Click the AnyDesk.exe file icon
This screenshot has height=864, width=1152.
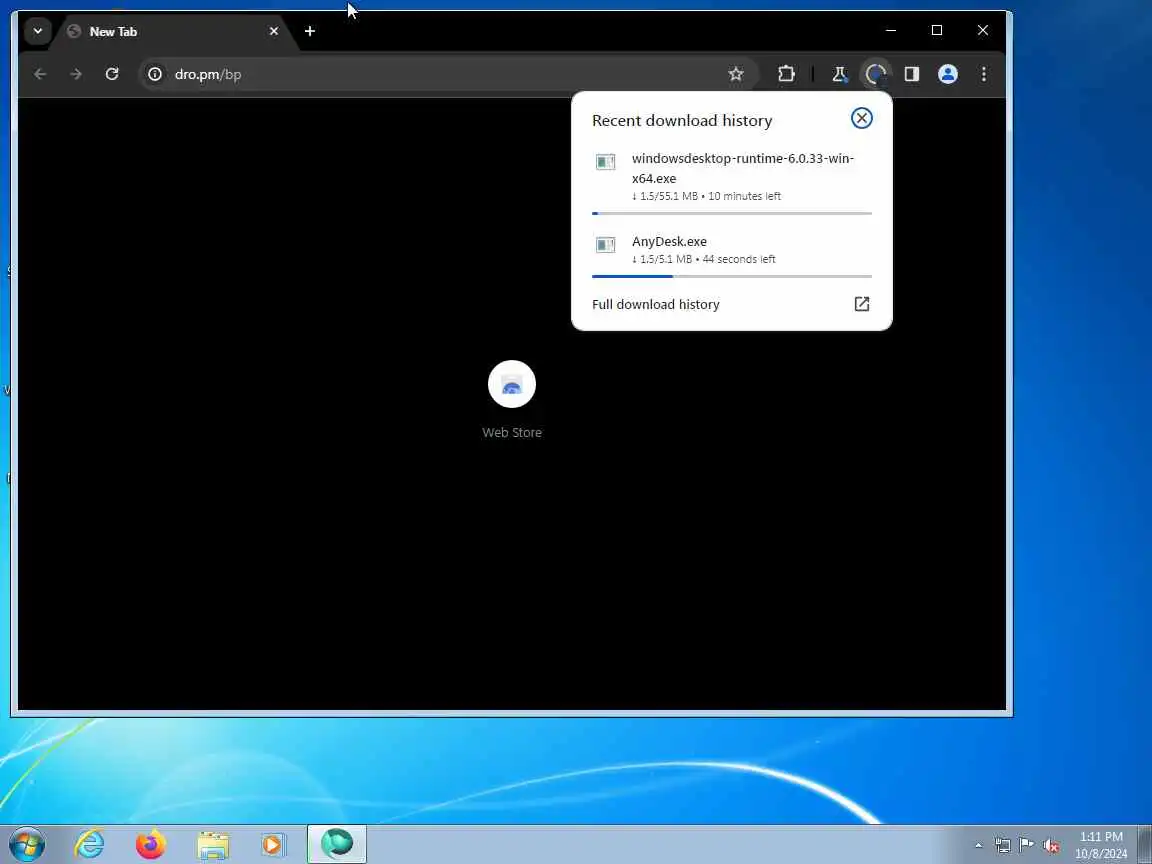click(605, 245)
